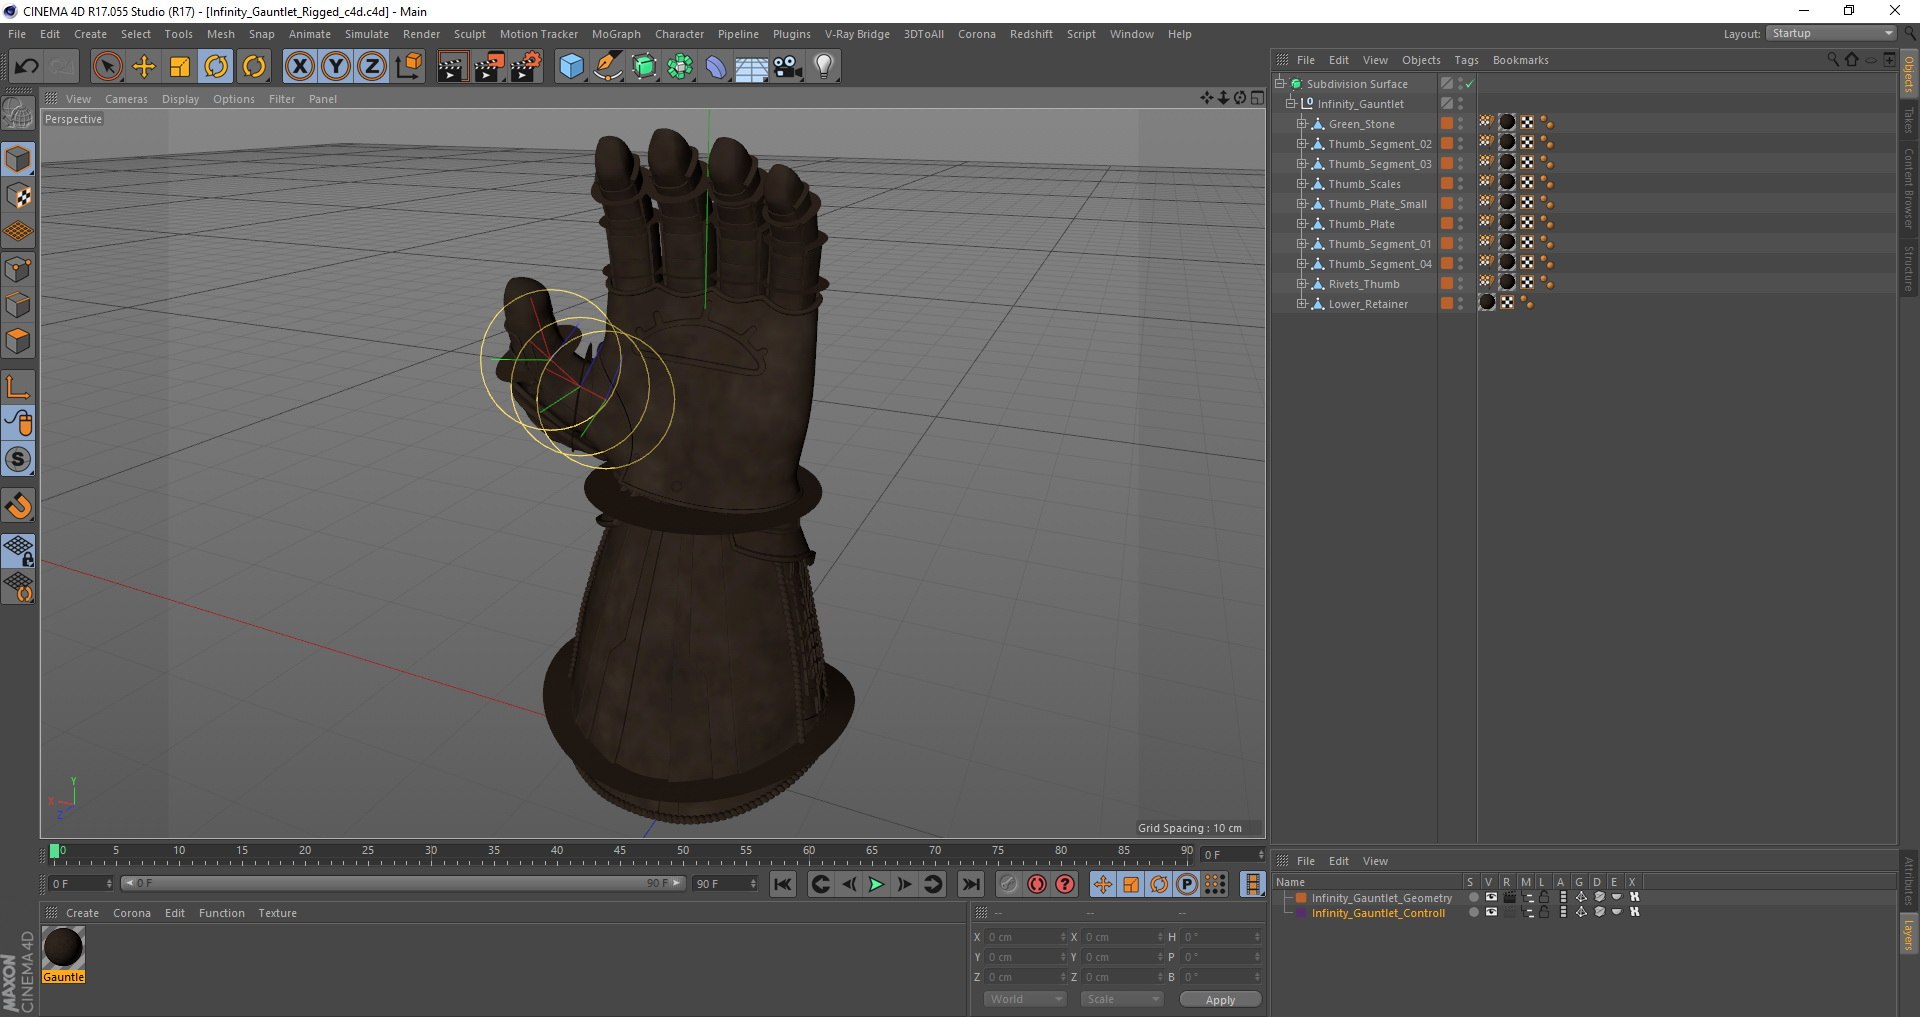Select the Live Selection tool
The width and height of the screenshot is (1920, 1017).
click(107, 67)
